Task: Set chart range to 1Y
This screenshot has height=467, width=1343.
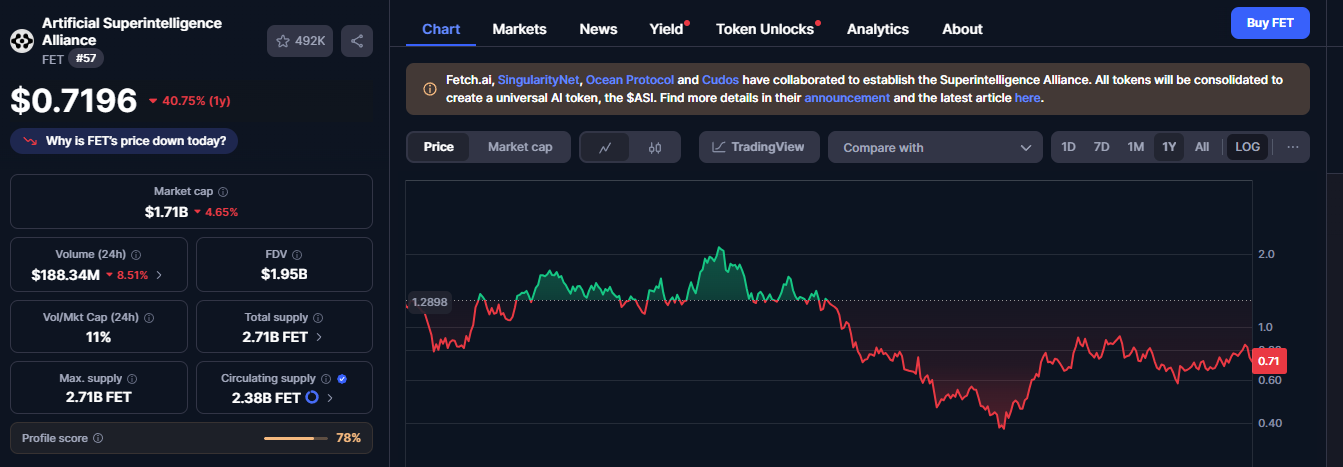Action: [x=1169, y=147]
